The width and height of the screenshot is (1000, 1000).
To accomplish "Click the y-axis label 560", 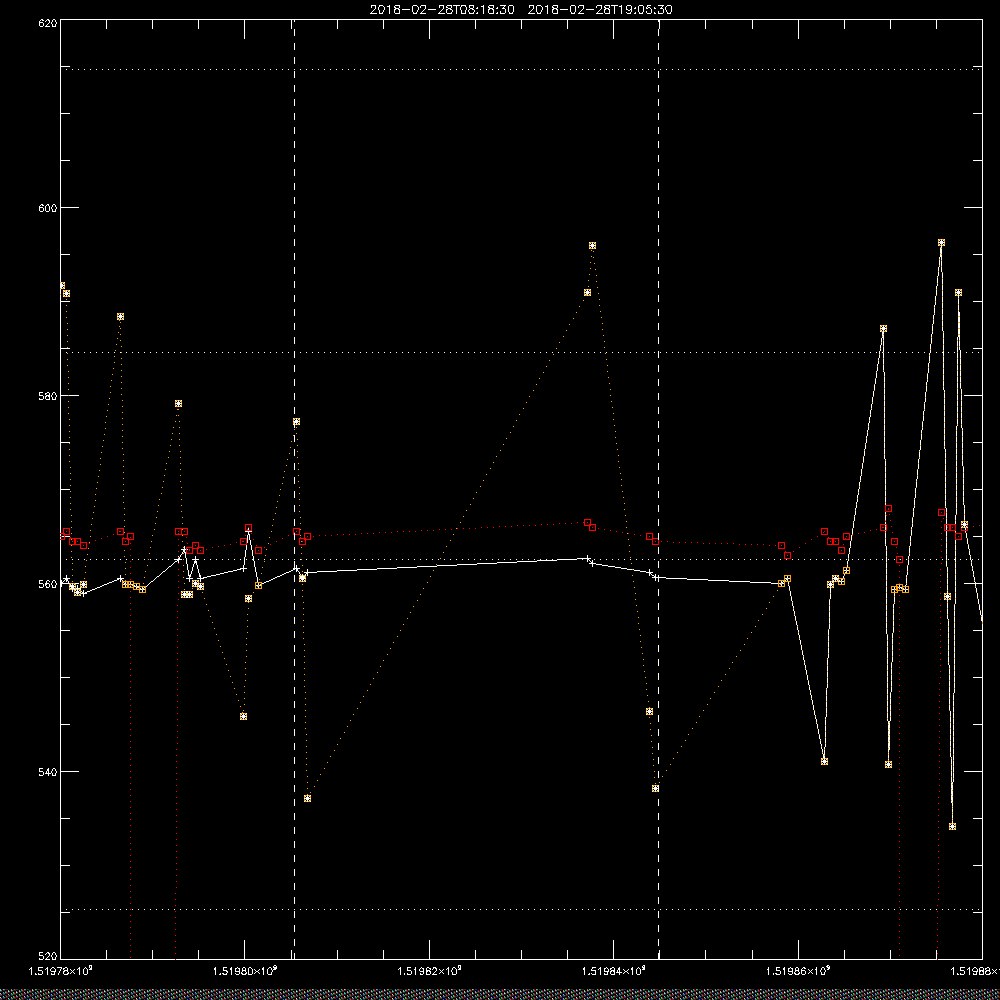I will (x=48, y=584).
